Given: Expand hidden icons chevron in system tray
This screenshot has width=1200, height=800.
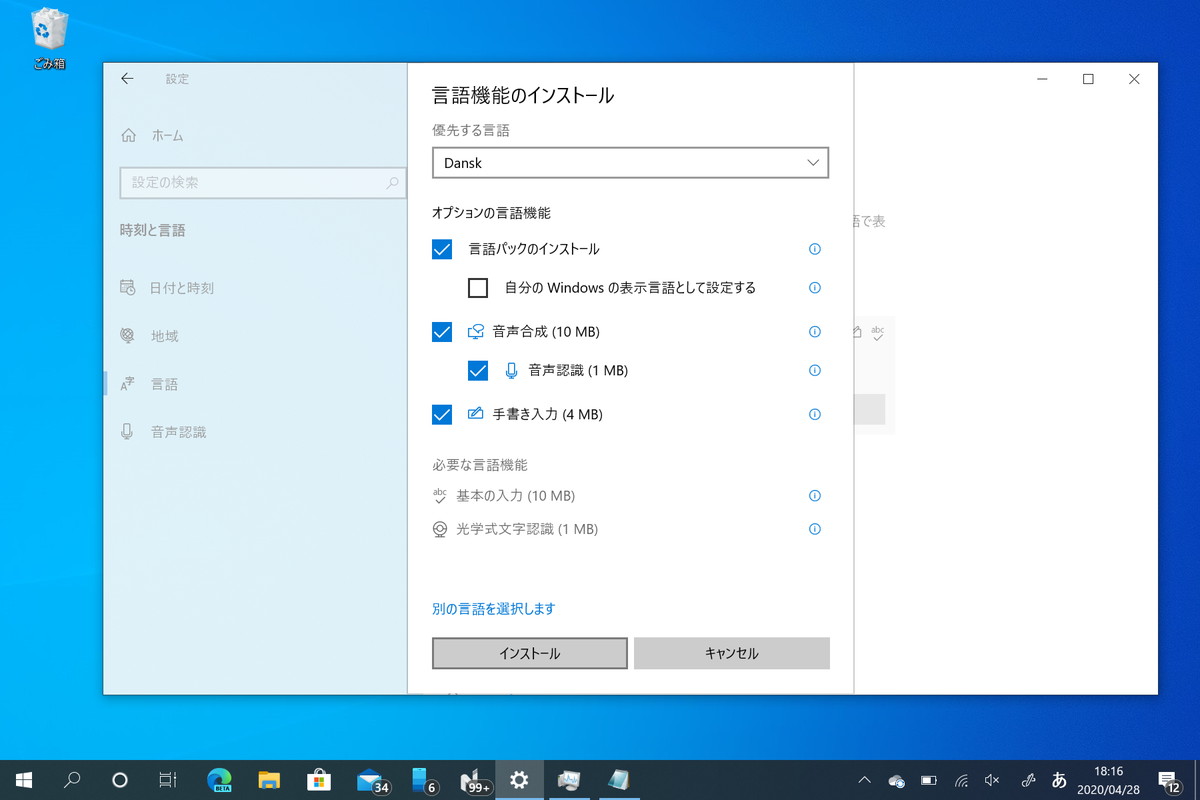Looking at the screenshot, I should 863,779.
